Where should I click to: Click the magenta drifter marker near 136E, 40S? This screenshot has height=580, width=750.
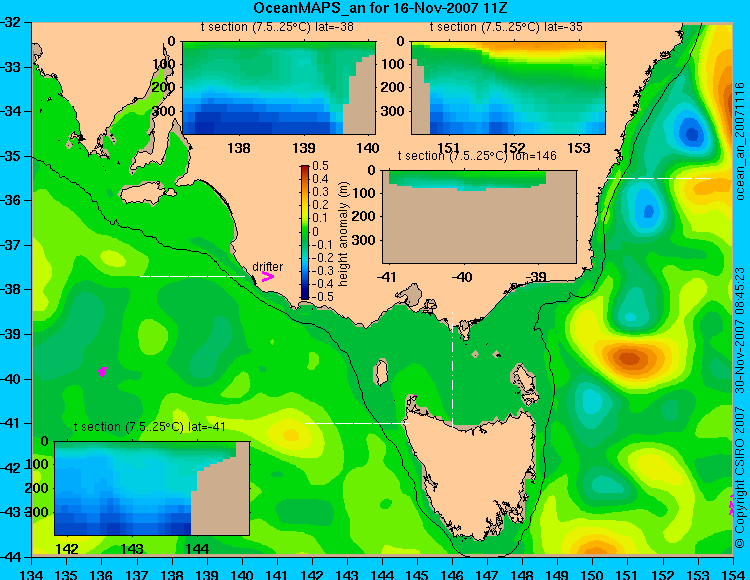pyautogui.click(x=102, y=372)
